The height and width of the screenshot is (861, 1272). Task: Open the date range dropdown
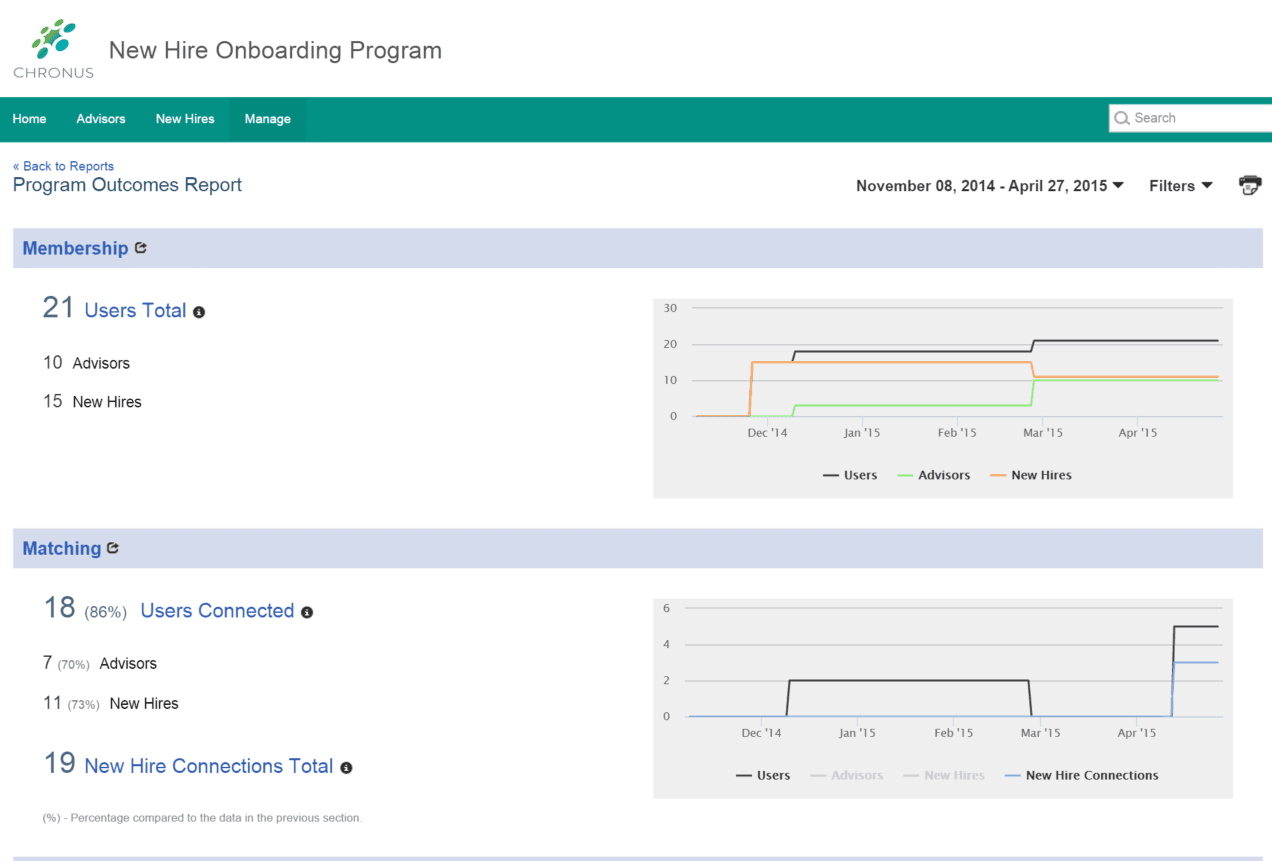coord(990,186)
